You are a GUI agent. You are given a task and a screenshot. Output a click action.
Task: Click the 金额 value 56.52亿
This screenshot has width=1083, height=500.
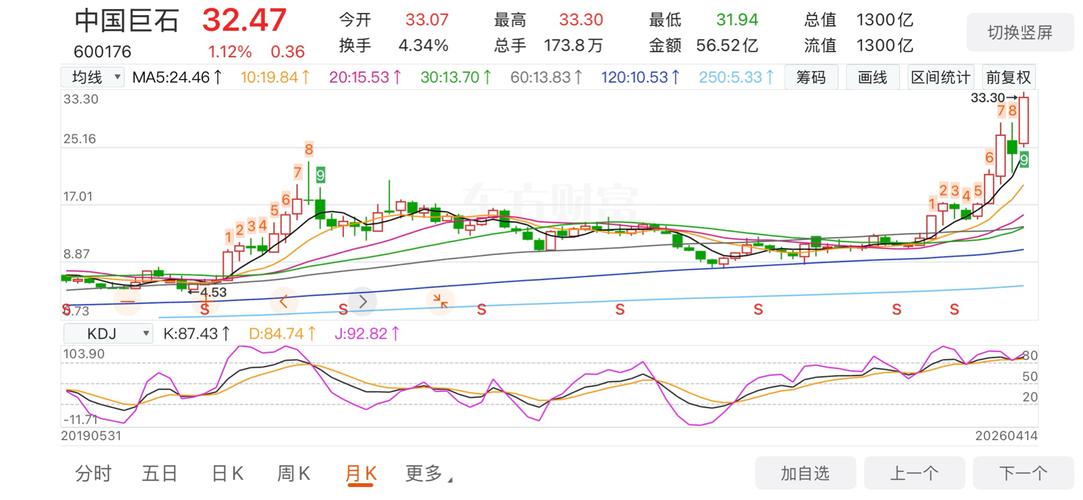coord(727,46)
